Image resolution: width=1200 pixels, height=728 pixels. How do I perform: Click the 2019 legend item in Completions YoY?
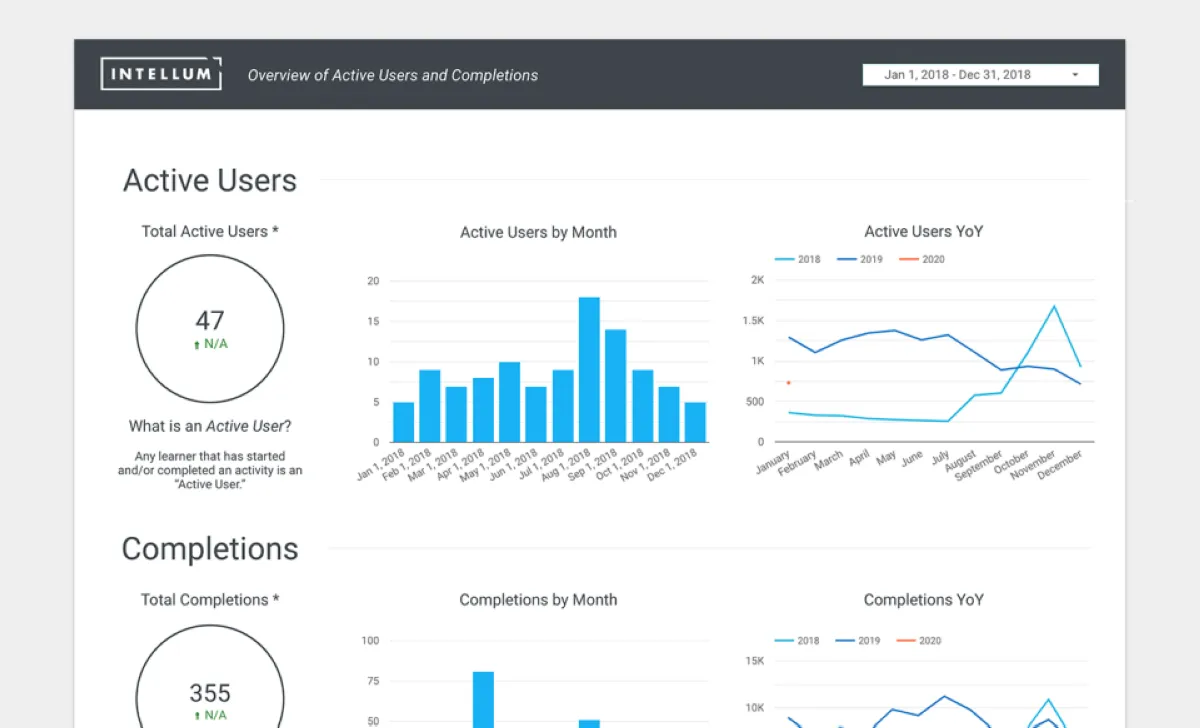[x=857, y=640]
